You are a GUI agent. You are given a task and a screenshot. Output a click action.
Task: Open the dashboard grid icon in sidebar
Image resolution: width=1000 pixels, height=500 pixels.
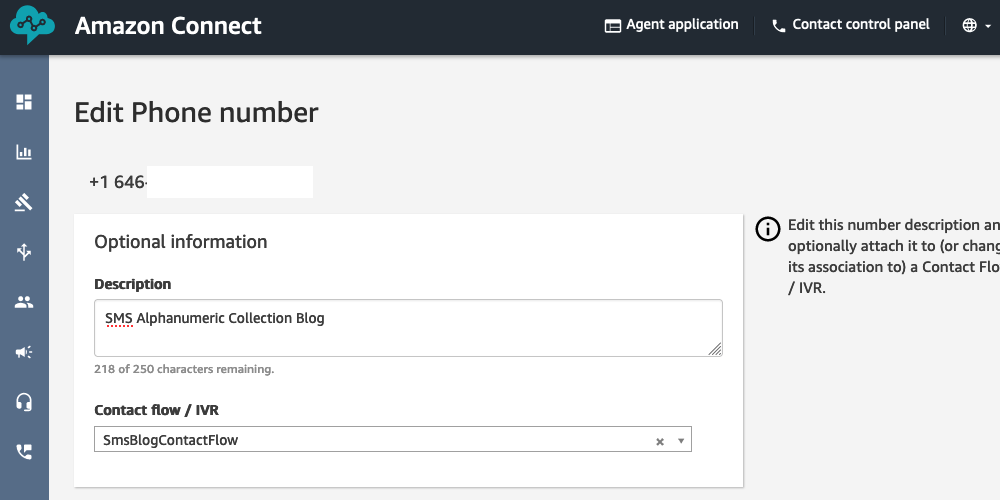24,102
